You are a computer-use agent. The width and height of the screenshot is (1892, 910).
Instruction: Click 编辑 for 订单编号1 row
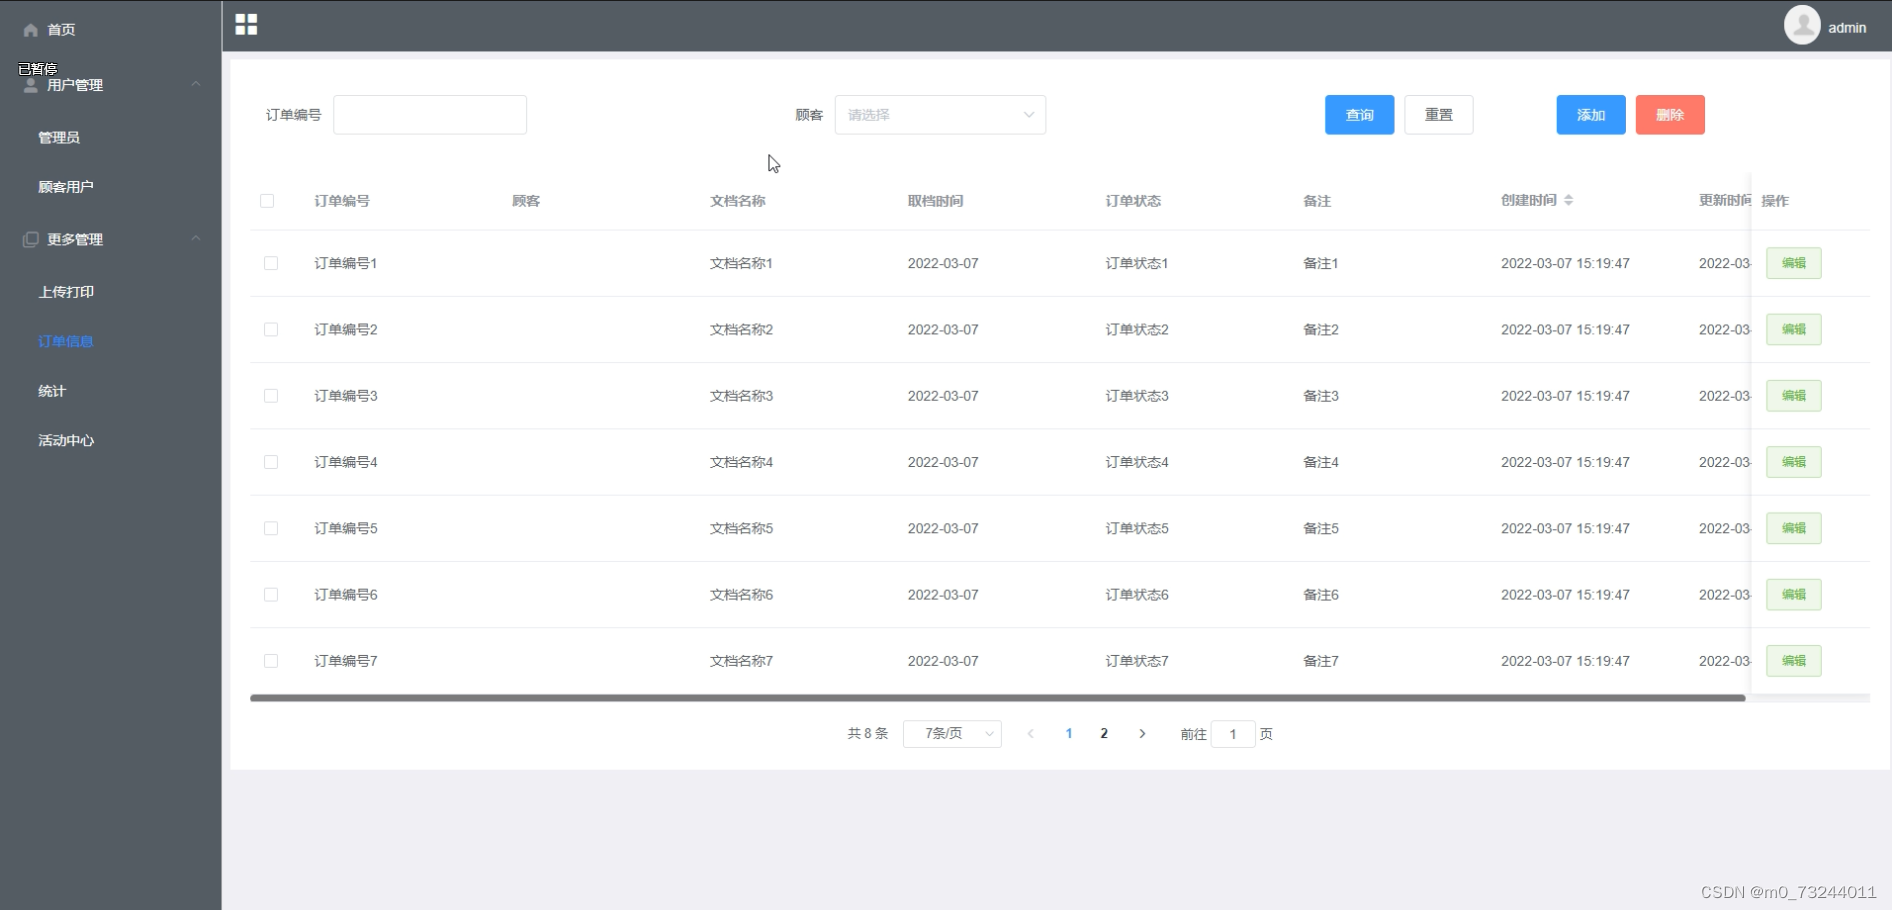click(x=1793, y=263)
